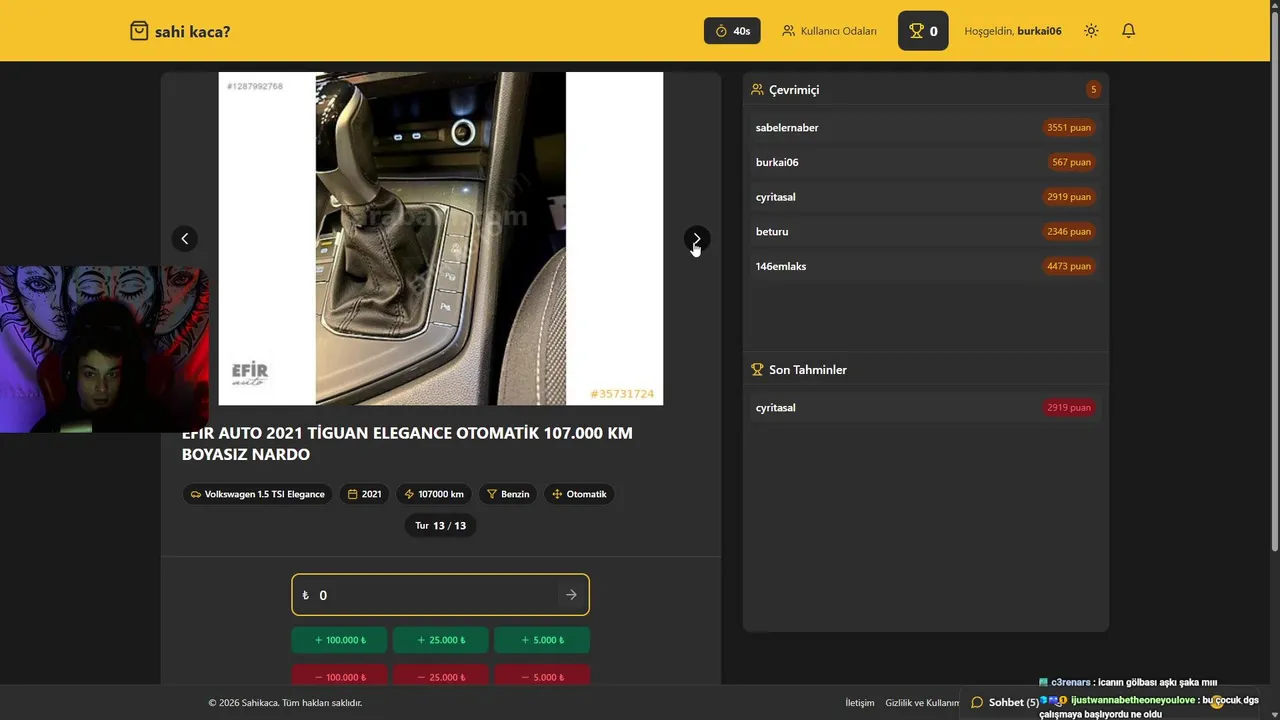Open Kullanıcı Odaları rooms
The height and width of the screenshot is (720, 1280).
click(829, 31)
